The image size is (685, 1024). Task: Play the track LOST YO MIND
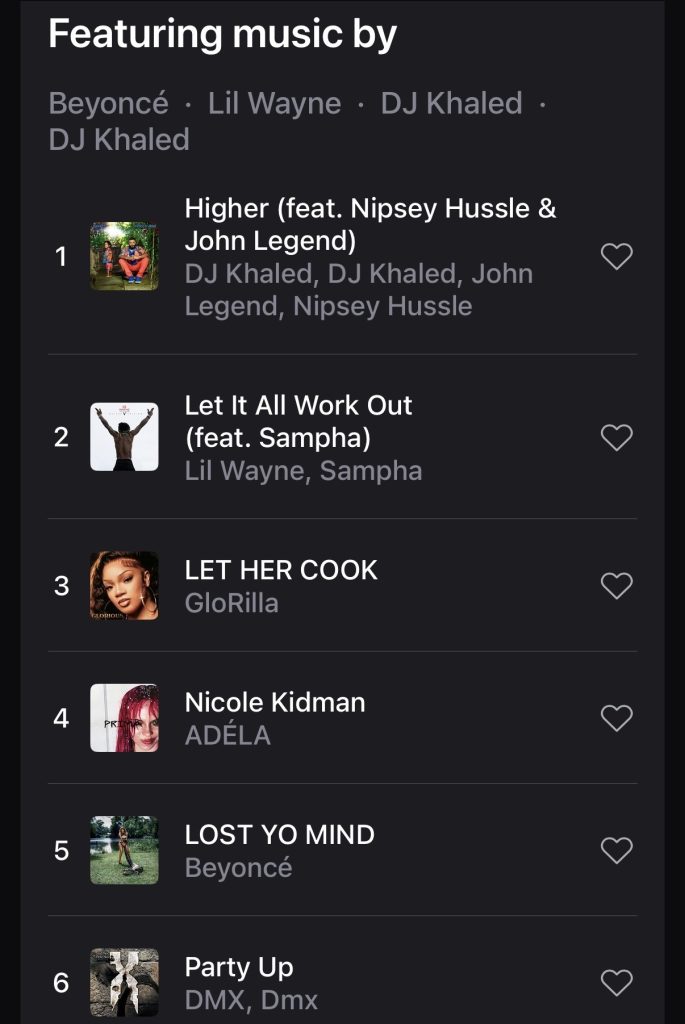(x=279, y=835)
